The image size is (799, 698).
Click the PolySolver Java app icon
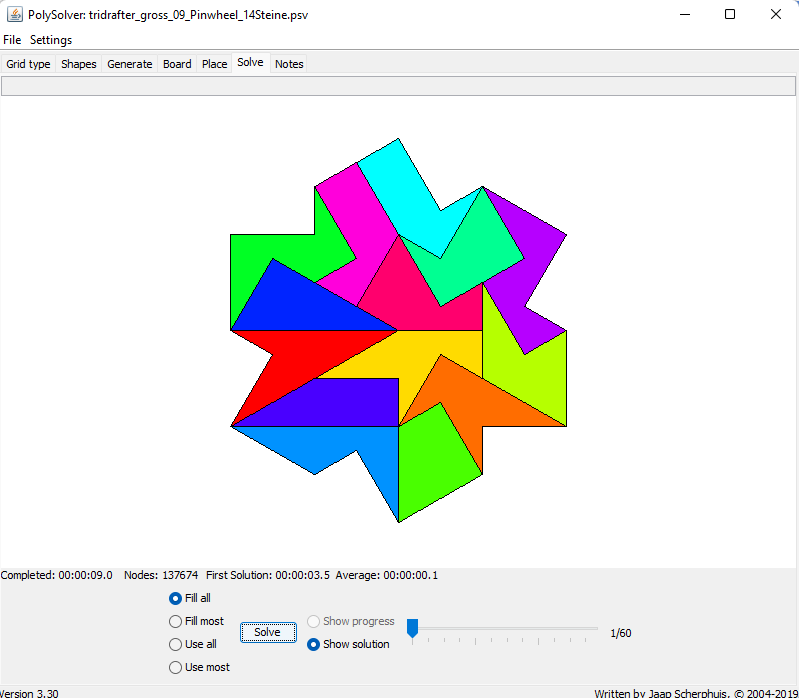point(14,14)
